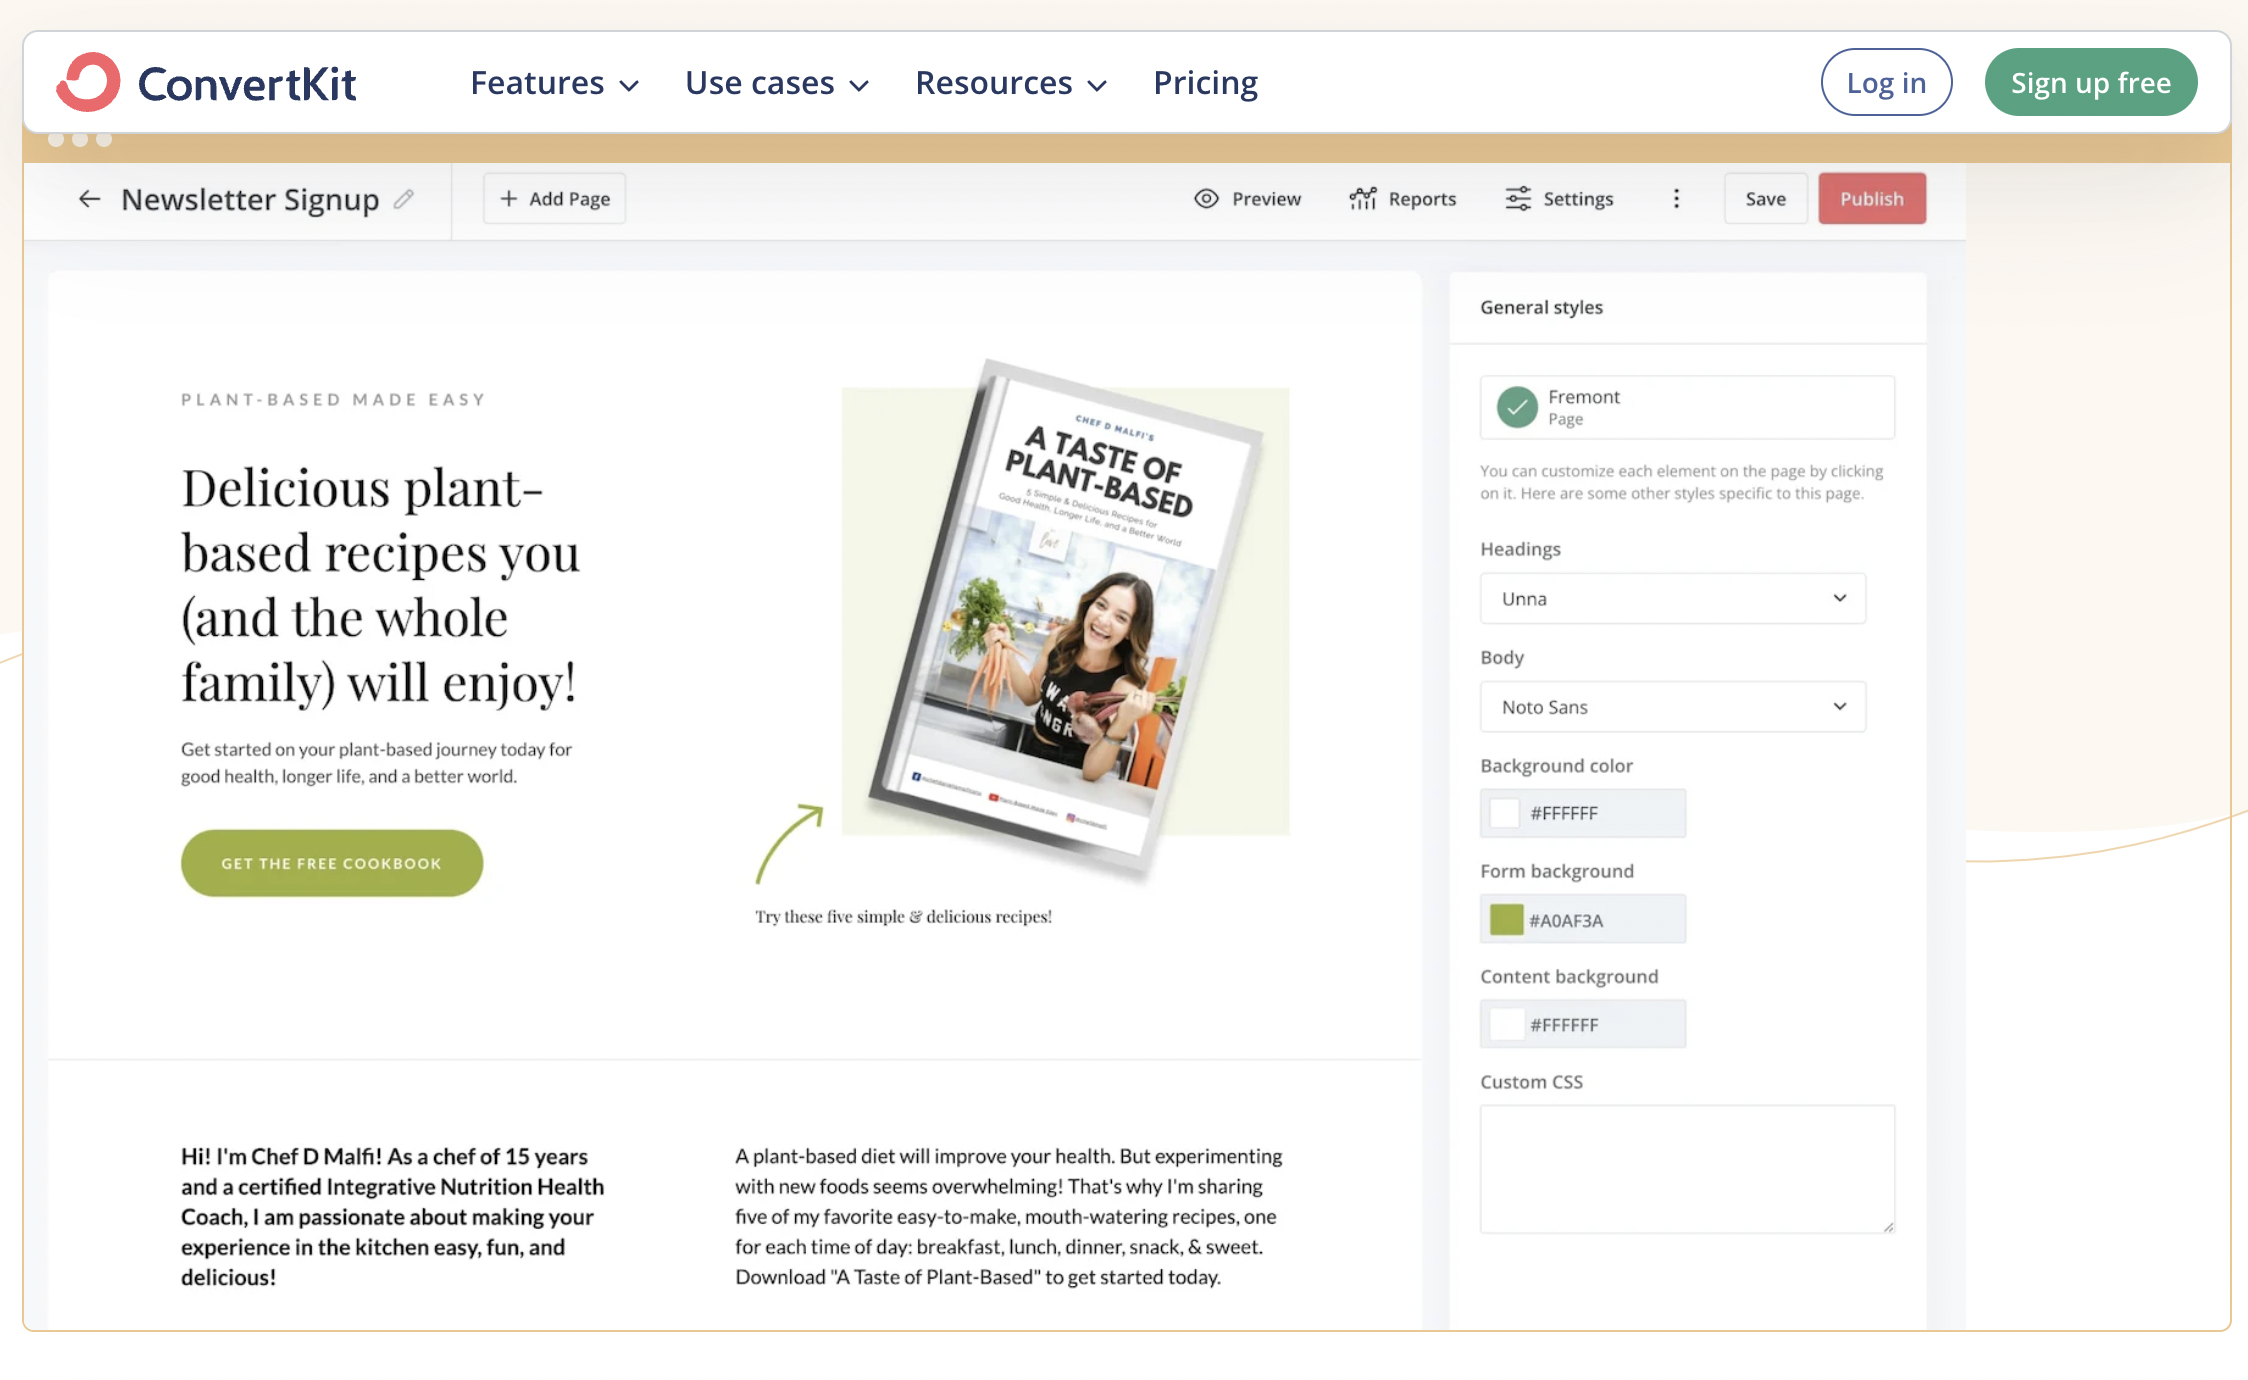The height and width of the screenshot is (1380, 2248).
Task: Open the Headings font dropdown showing Unna
Action: pyautogui.click(x=1672, y=598)
